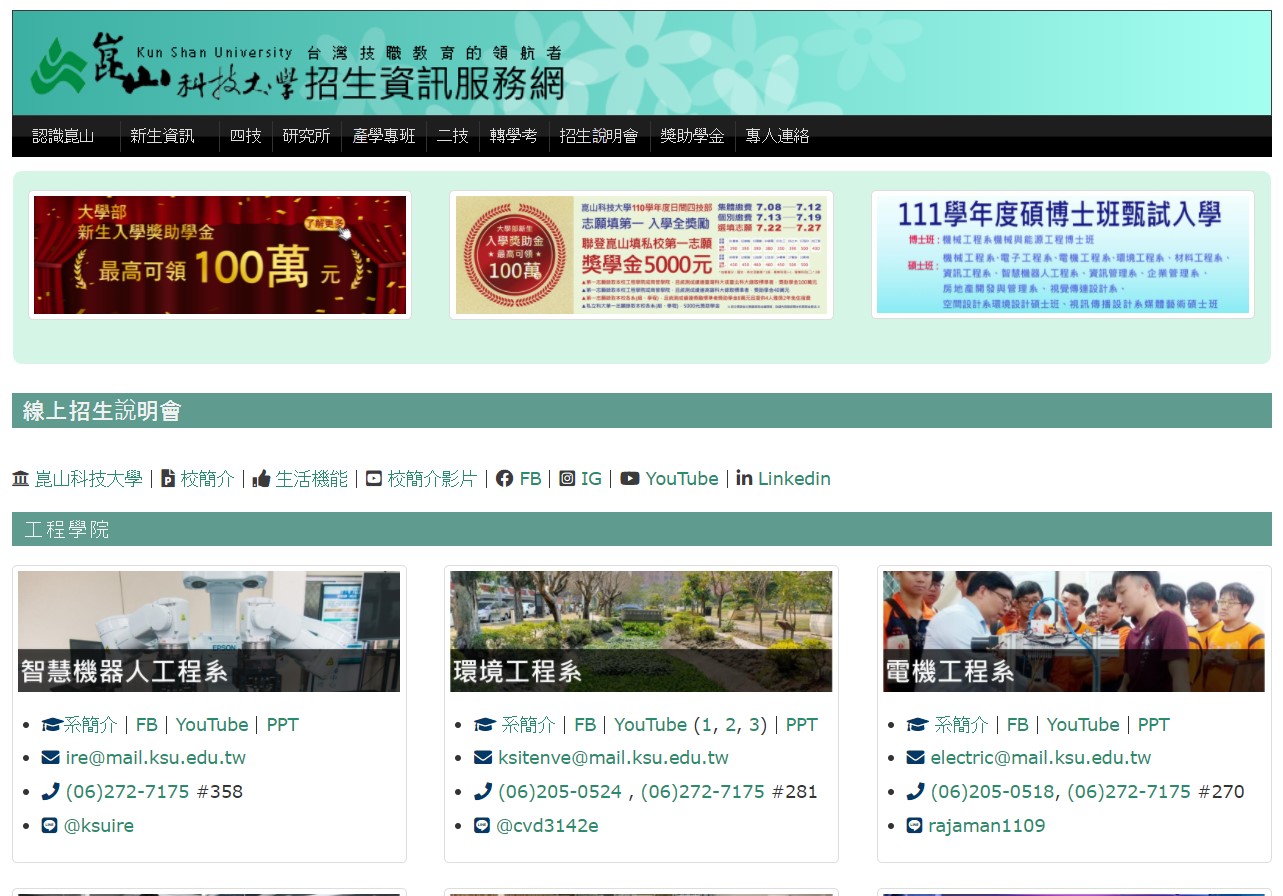Open the 111學年度碩博士班甄試入學 banner

pyautogui.click(x=1062, y=255)
